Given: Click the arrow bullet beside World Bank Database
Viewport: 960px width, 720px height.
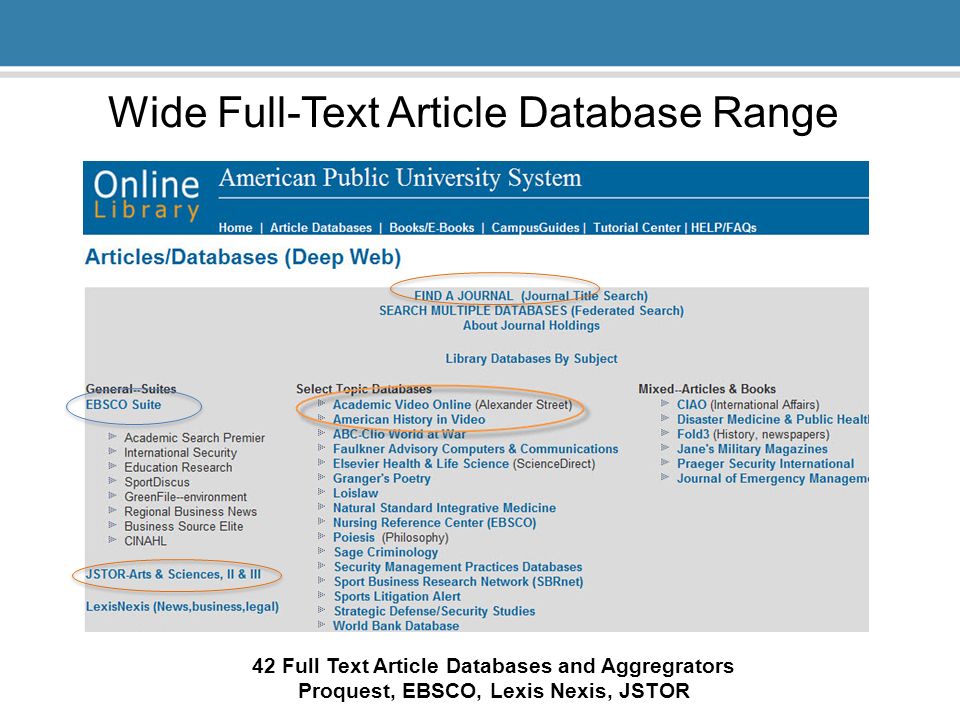Looking at the screenshot, I should pyautogui.click(x=321, y=624).
